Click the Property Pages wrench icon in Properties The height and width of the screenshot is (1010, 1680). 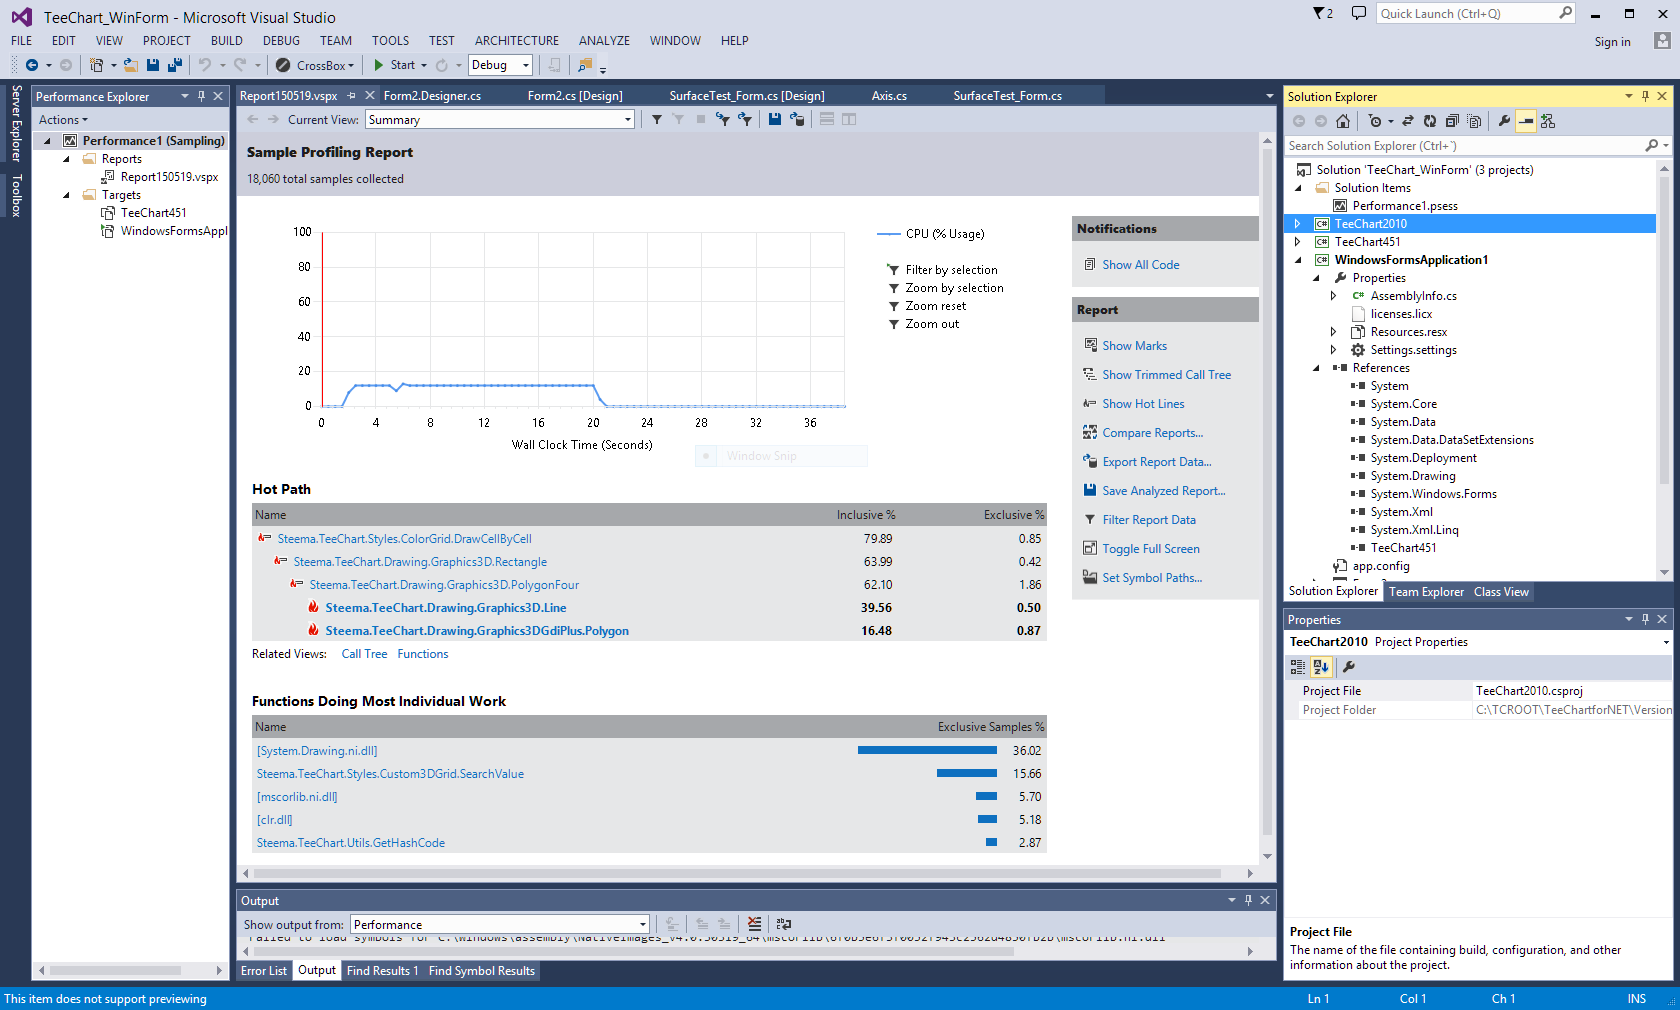[x=1348, y=667]
